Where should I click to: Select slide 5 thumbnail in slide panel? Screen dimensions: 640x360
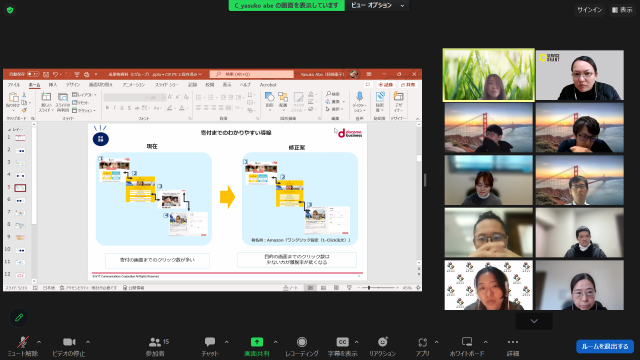[20, 188]
